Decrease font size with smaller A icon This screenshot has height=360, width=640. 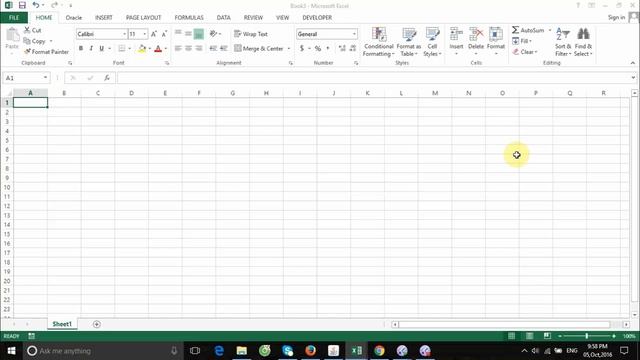tap(164, 34)
